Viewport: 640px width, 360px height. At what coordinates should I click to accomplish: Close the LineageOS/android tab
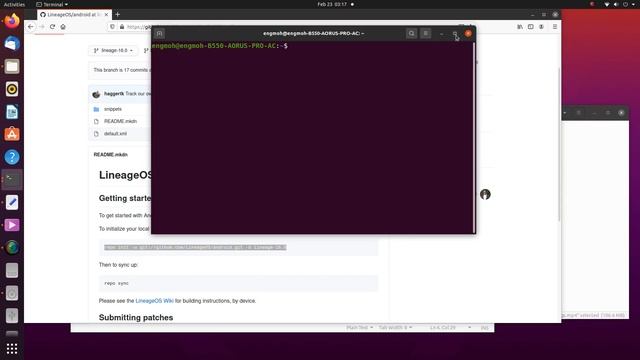pyautogui.click(x=106, y=14)
